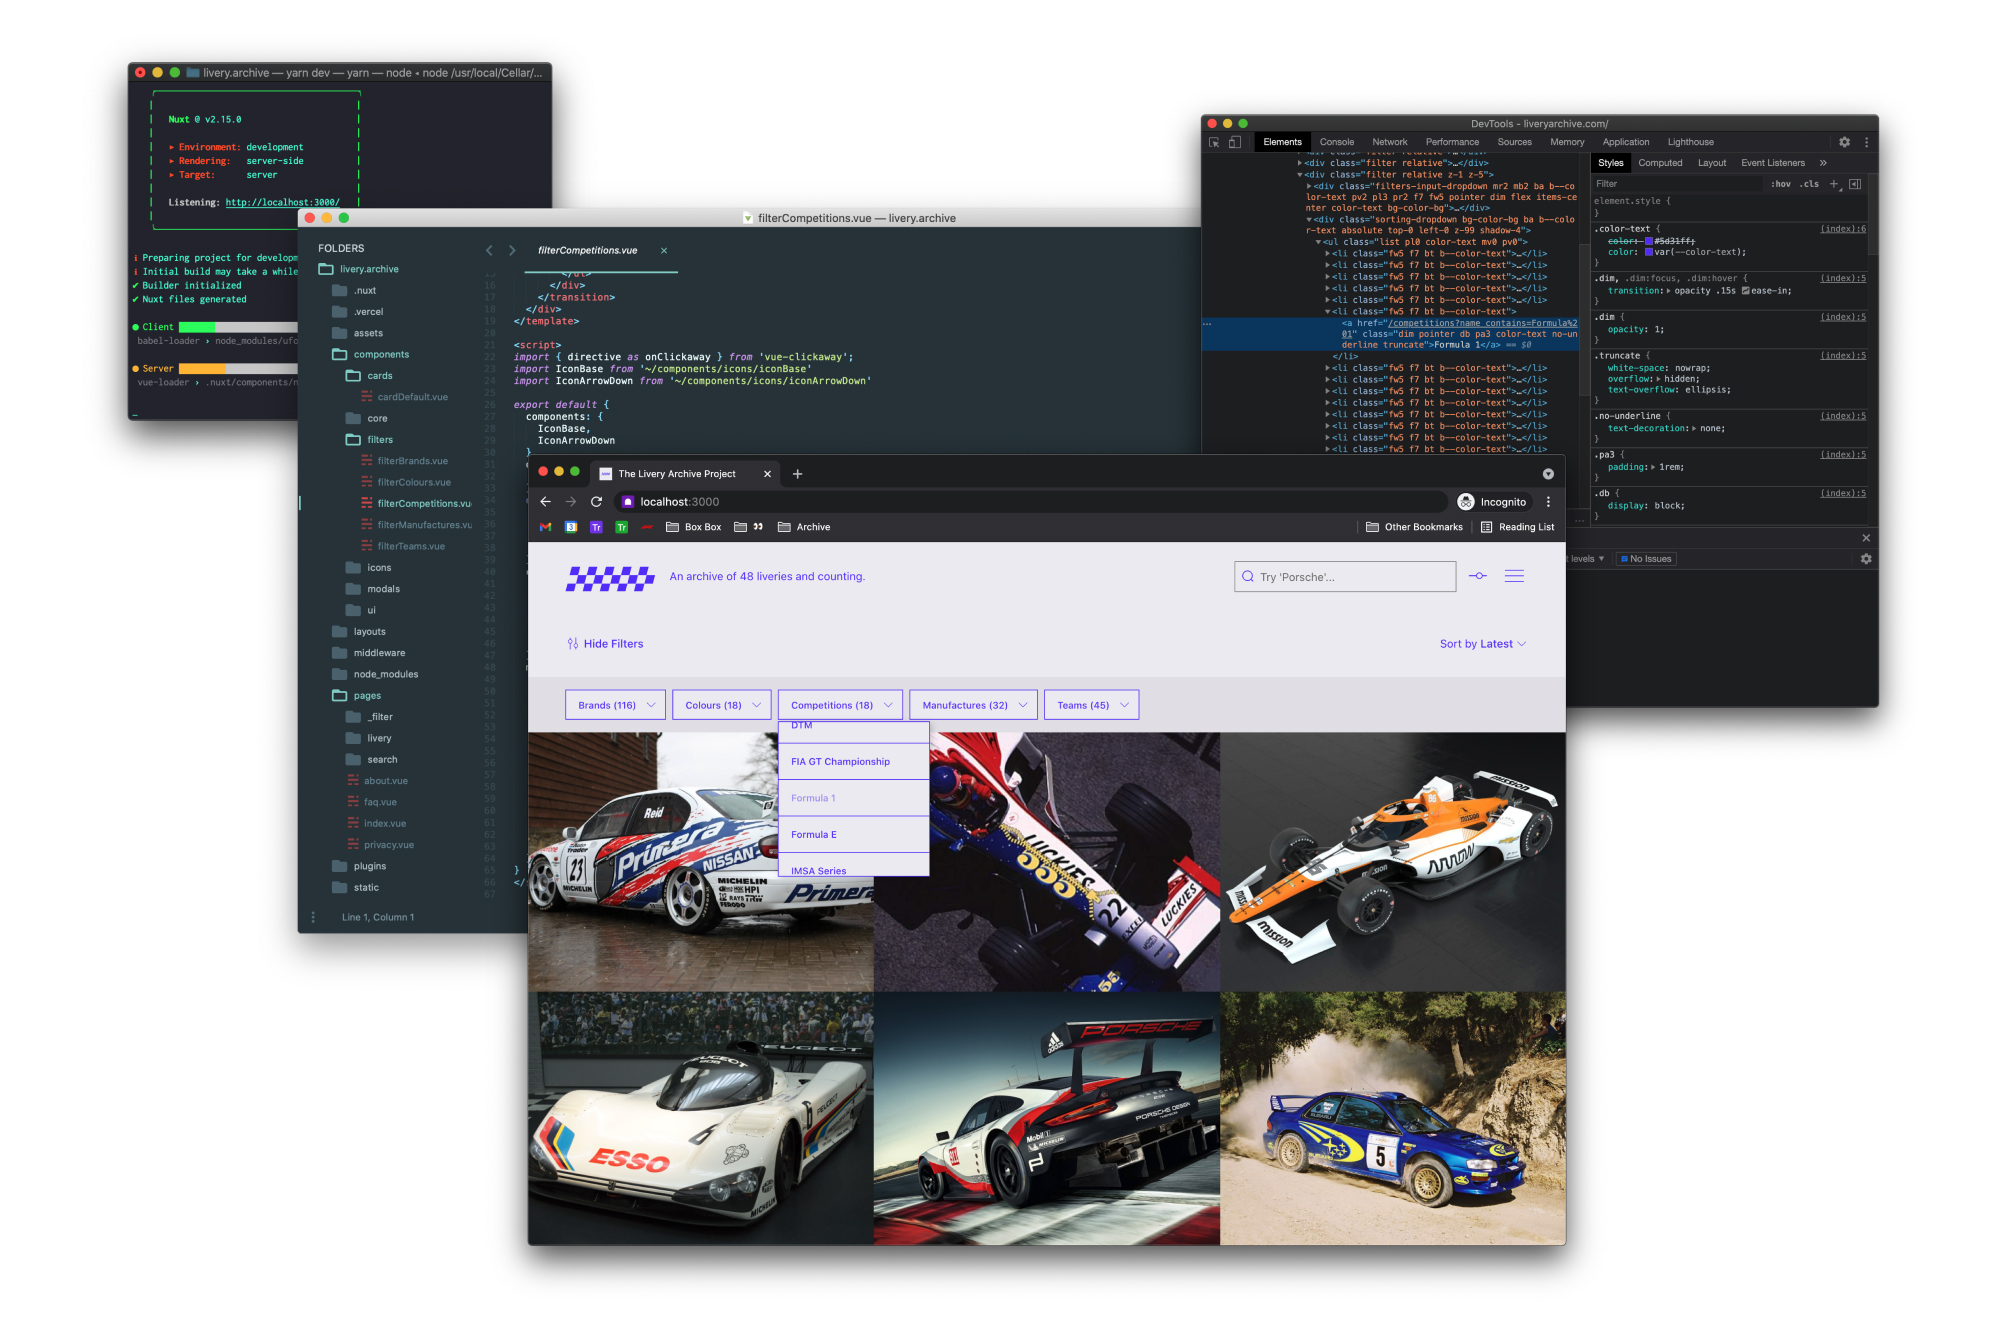
Task: Reload the localhost:3000 page
Action: 597,502
